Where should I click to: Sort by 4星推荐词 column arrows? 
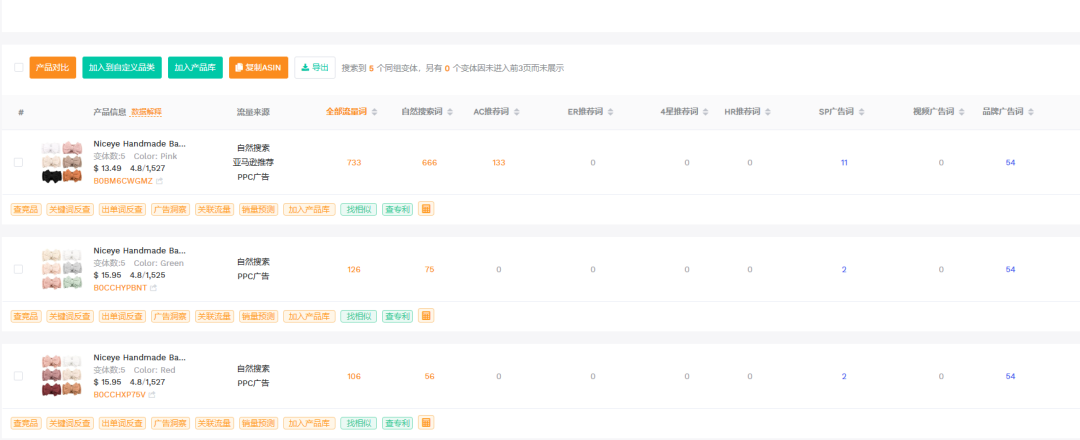[x=706, y=112]
